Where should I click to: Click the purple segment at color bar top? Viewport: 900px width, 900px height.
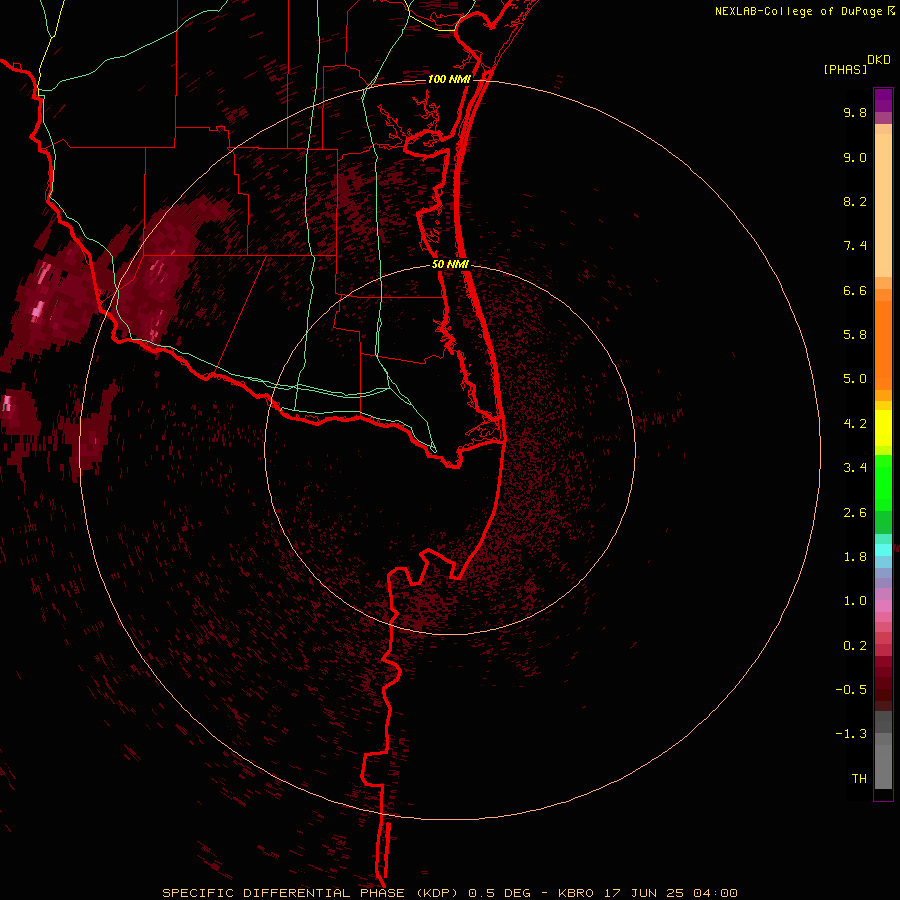click(x=883, y=100)
